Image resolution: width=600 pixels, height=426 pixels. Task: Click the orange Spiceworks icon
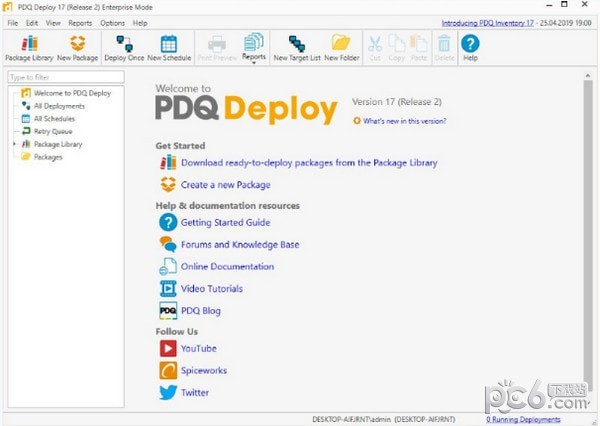click(x=168, y=371)
